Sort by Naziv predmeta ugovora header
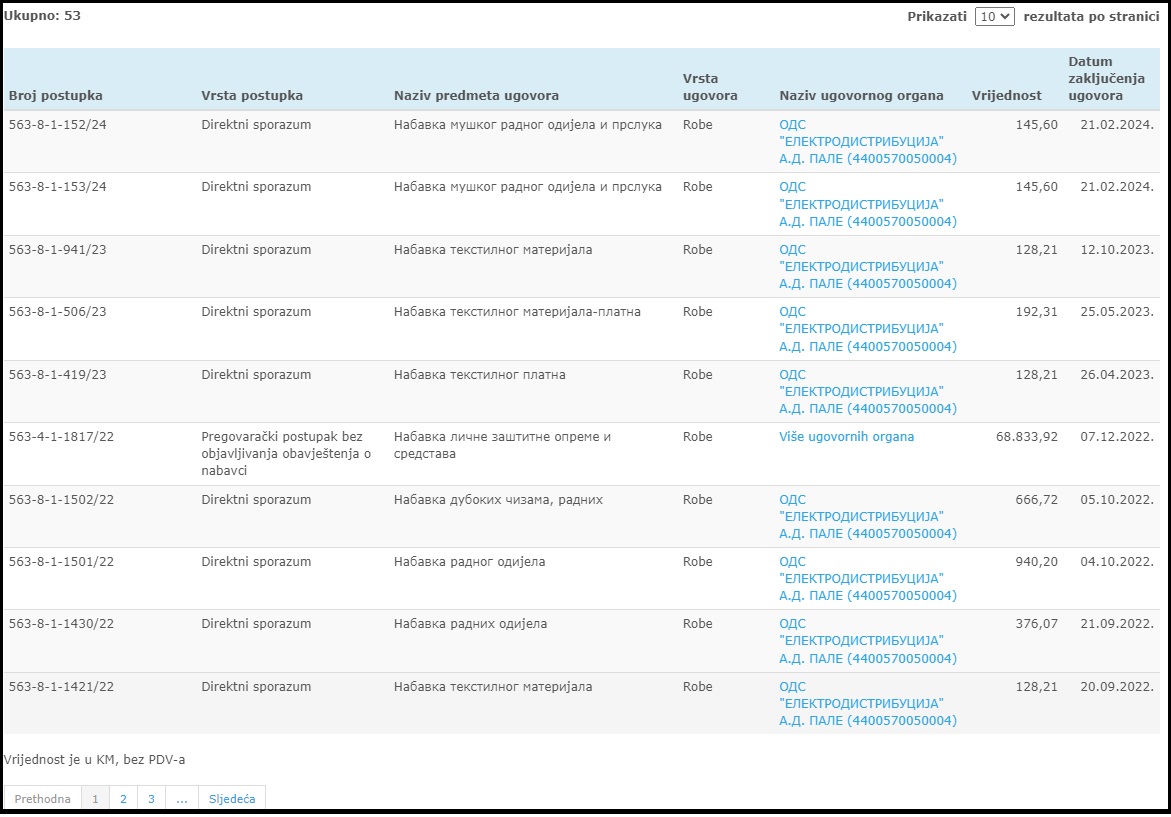Viewport: 1171px width, 817px height. point(476,96)
